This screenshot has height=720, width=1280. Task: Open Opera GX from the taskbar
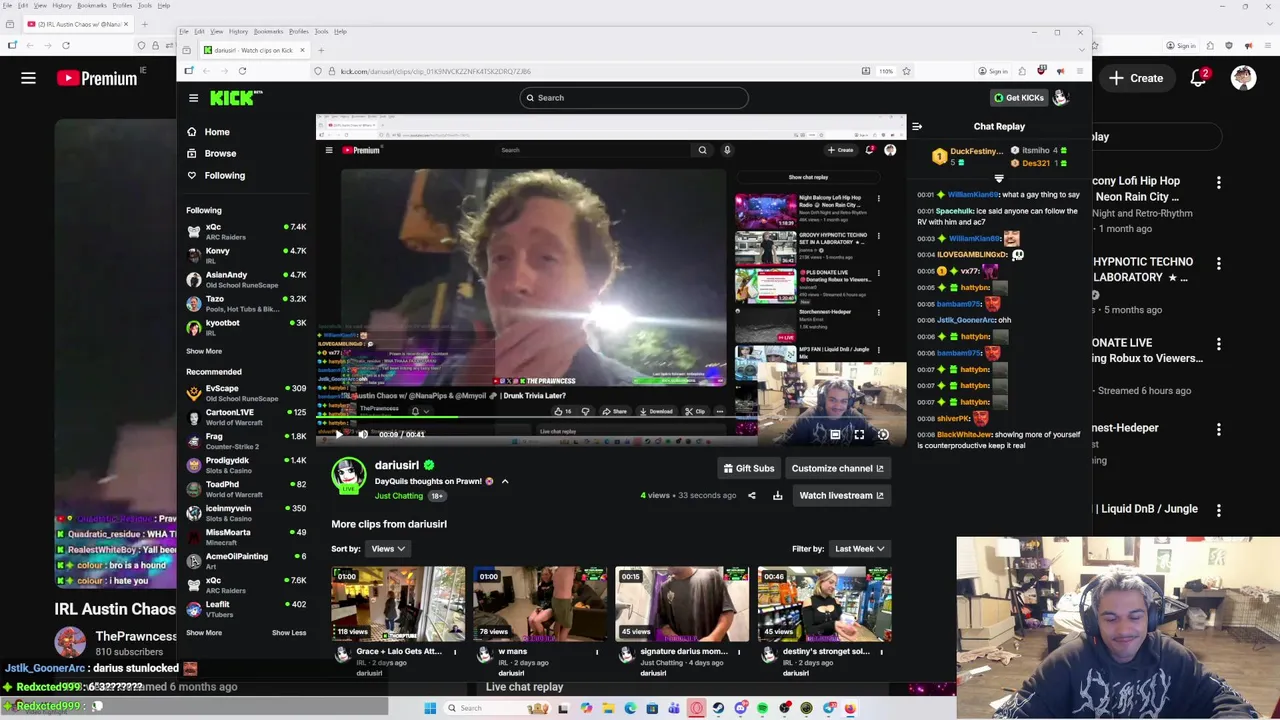pyautogui.click(x=696, y=708)
